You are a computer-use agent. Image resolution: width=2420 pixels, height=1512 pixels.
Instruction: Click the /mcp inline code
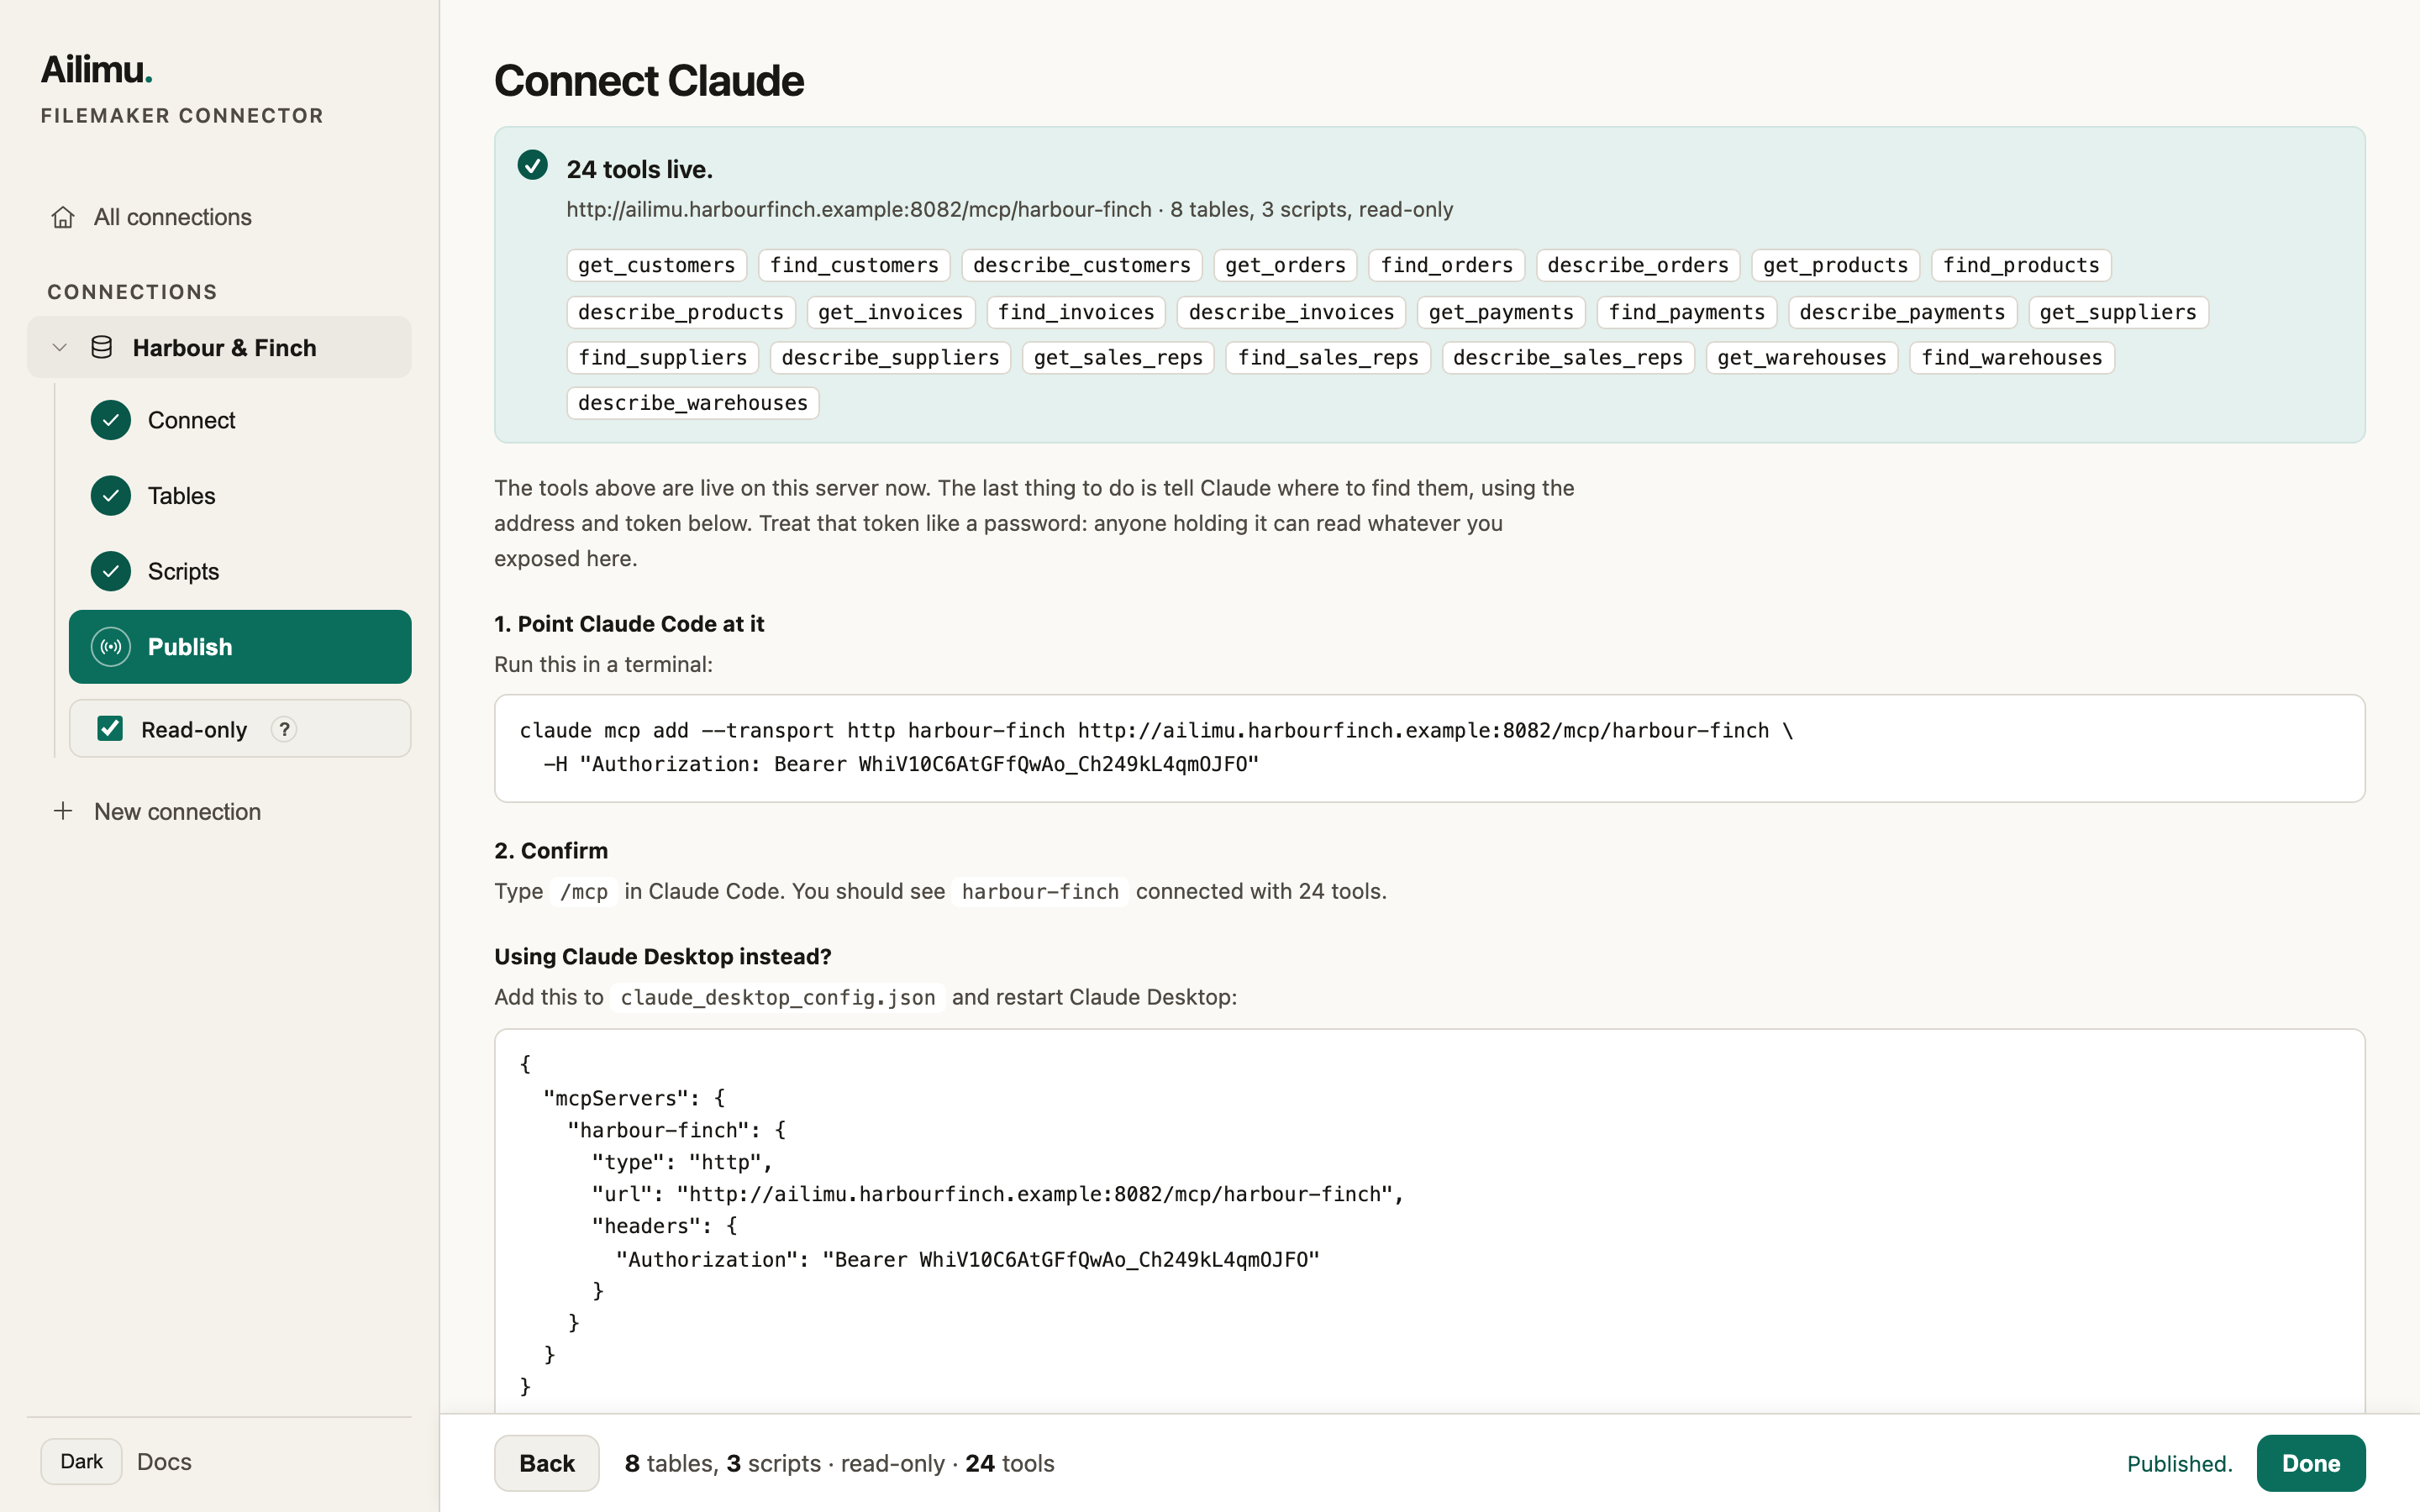pyautogui.click(x=584, y=891)
